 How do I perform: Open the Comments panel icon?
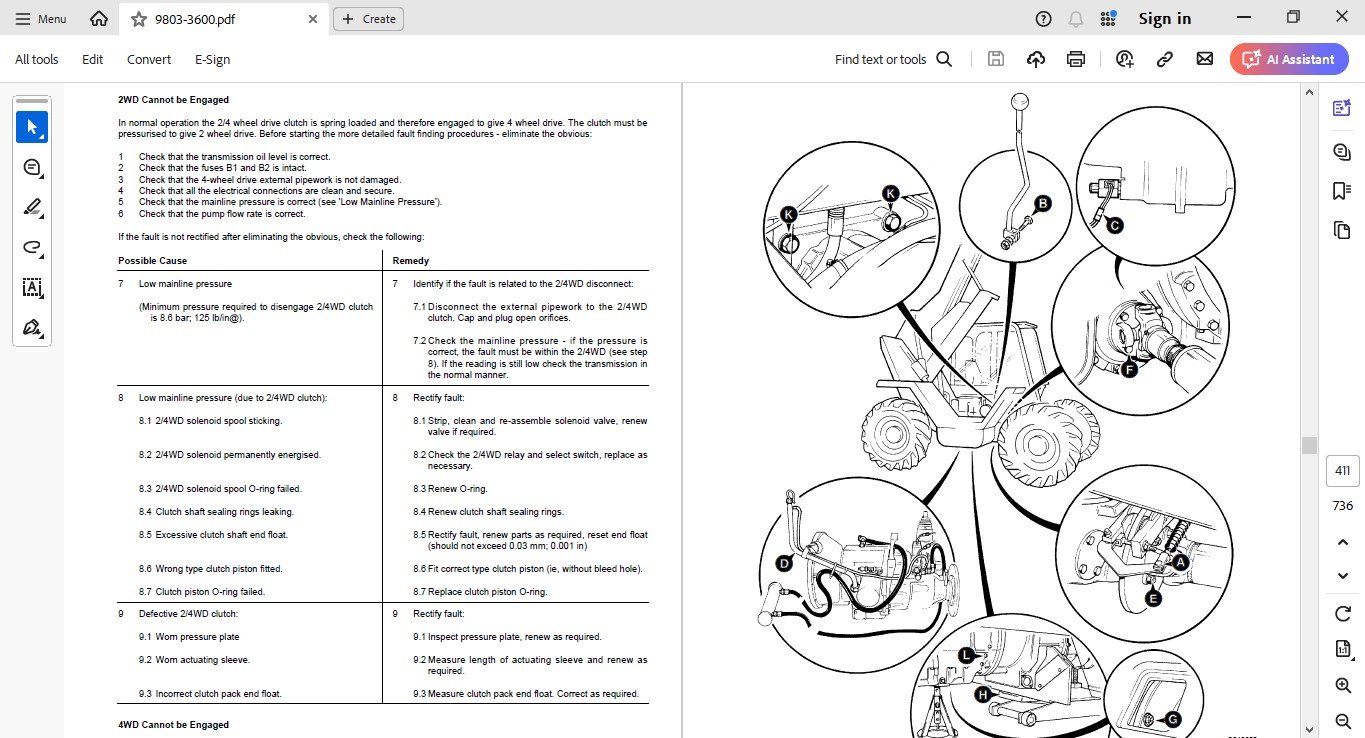(1342, 151)
